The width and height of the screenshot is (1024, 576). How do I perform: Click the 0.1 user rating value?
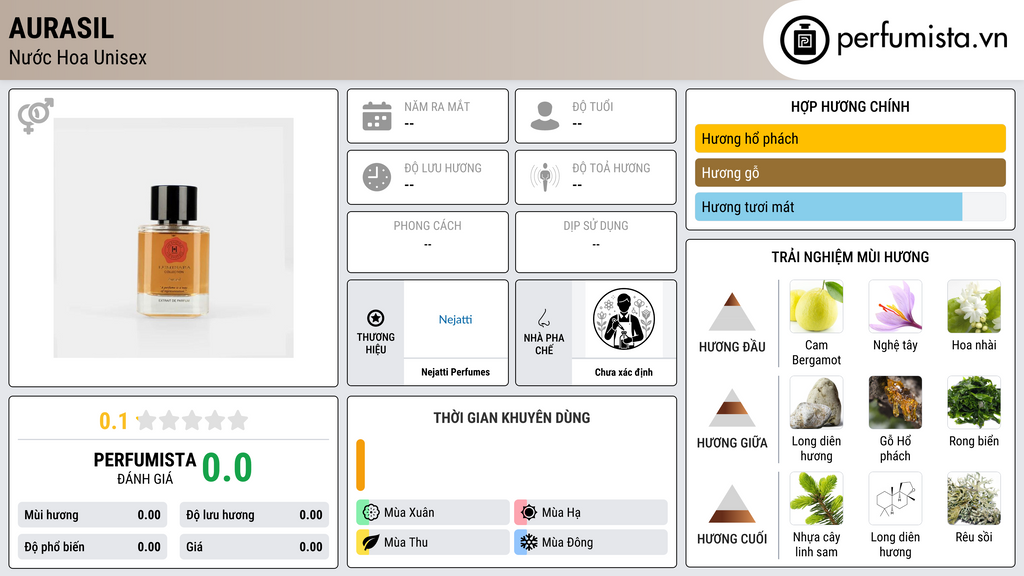click(x=113, y=421)
